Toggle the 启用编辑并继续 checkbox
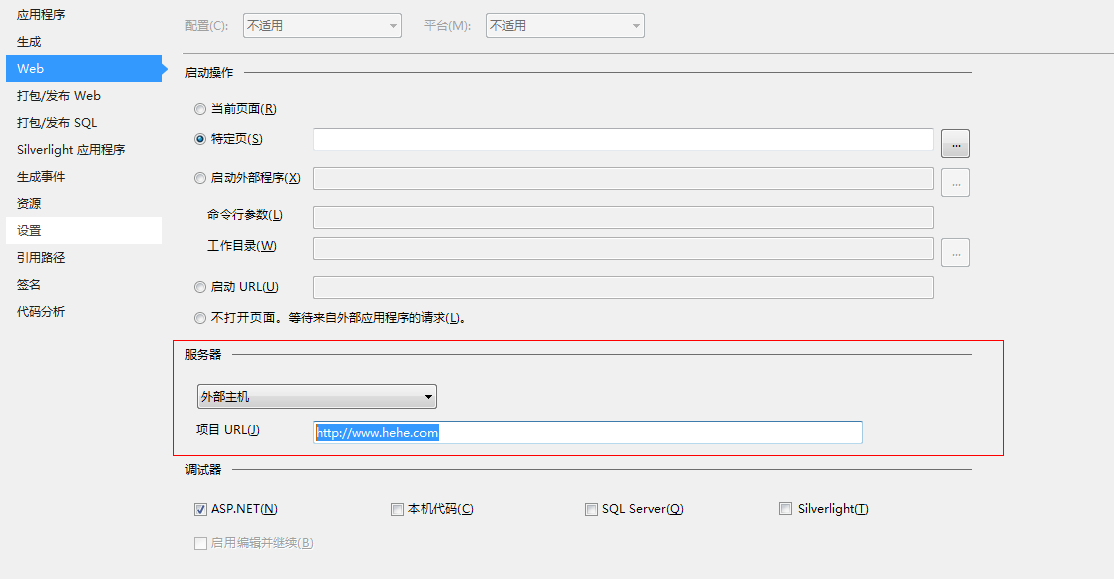 click(200, 543)
